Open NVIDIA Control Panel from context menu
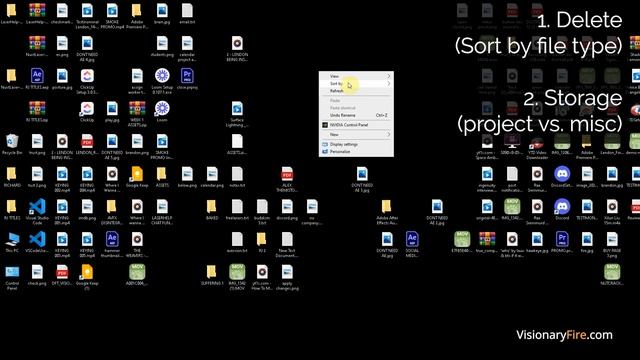The height and width of the screenshot is (360, 640). point(356,125)
